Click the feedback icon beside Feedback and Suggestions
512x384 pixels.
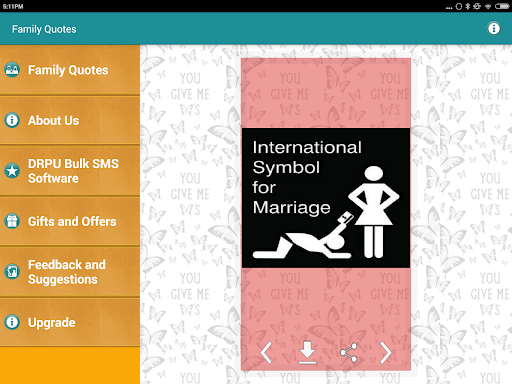click(x=12, y=271)
